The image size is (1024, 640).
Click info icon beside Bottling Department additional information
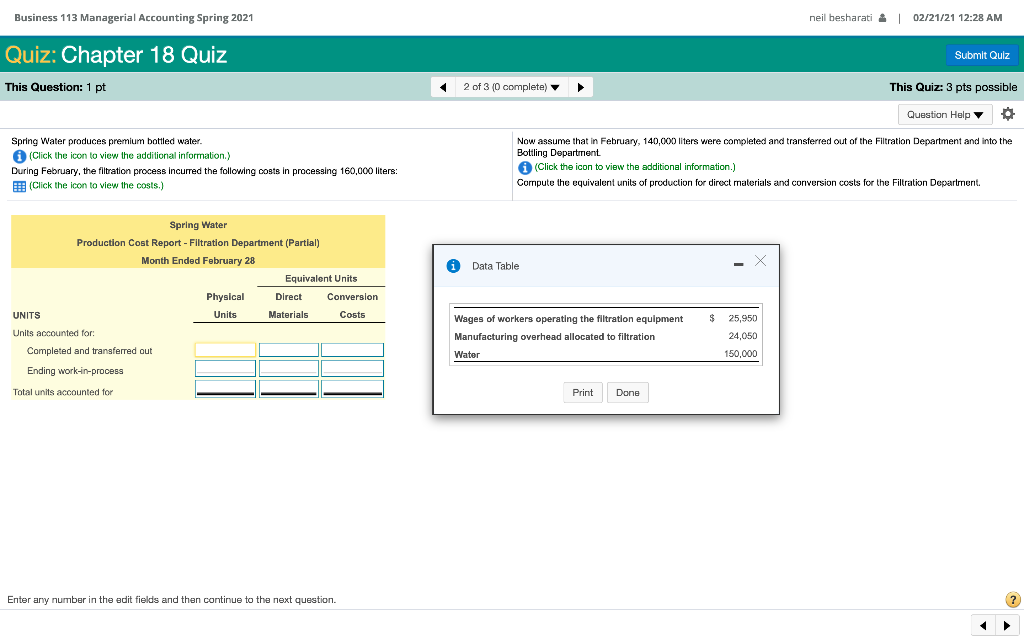click(524, 168)
